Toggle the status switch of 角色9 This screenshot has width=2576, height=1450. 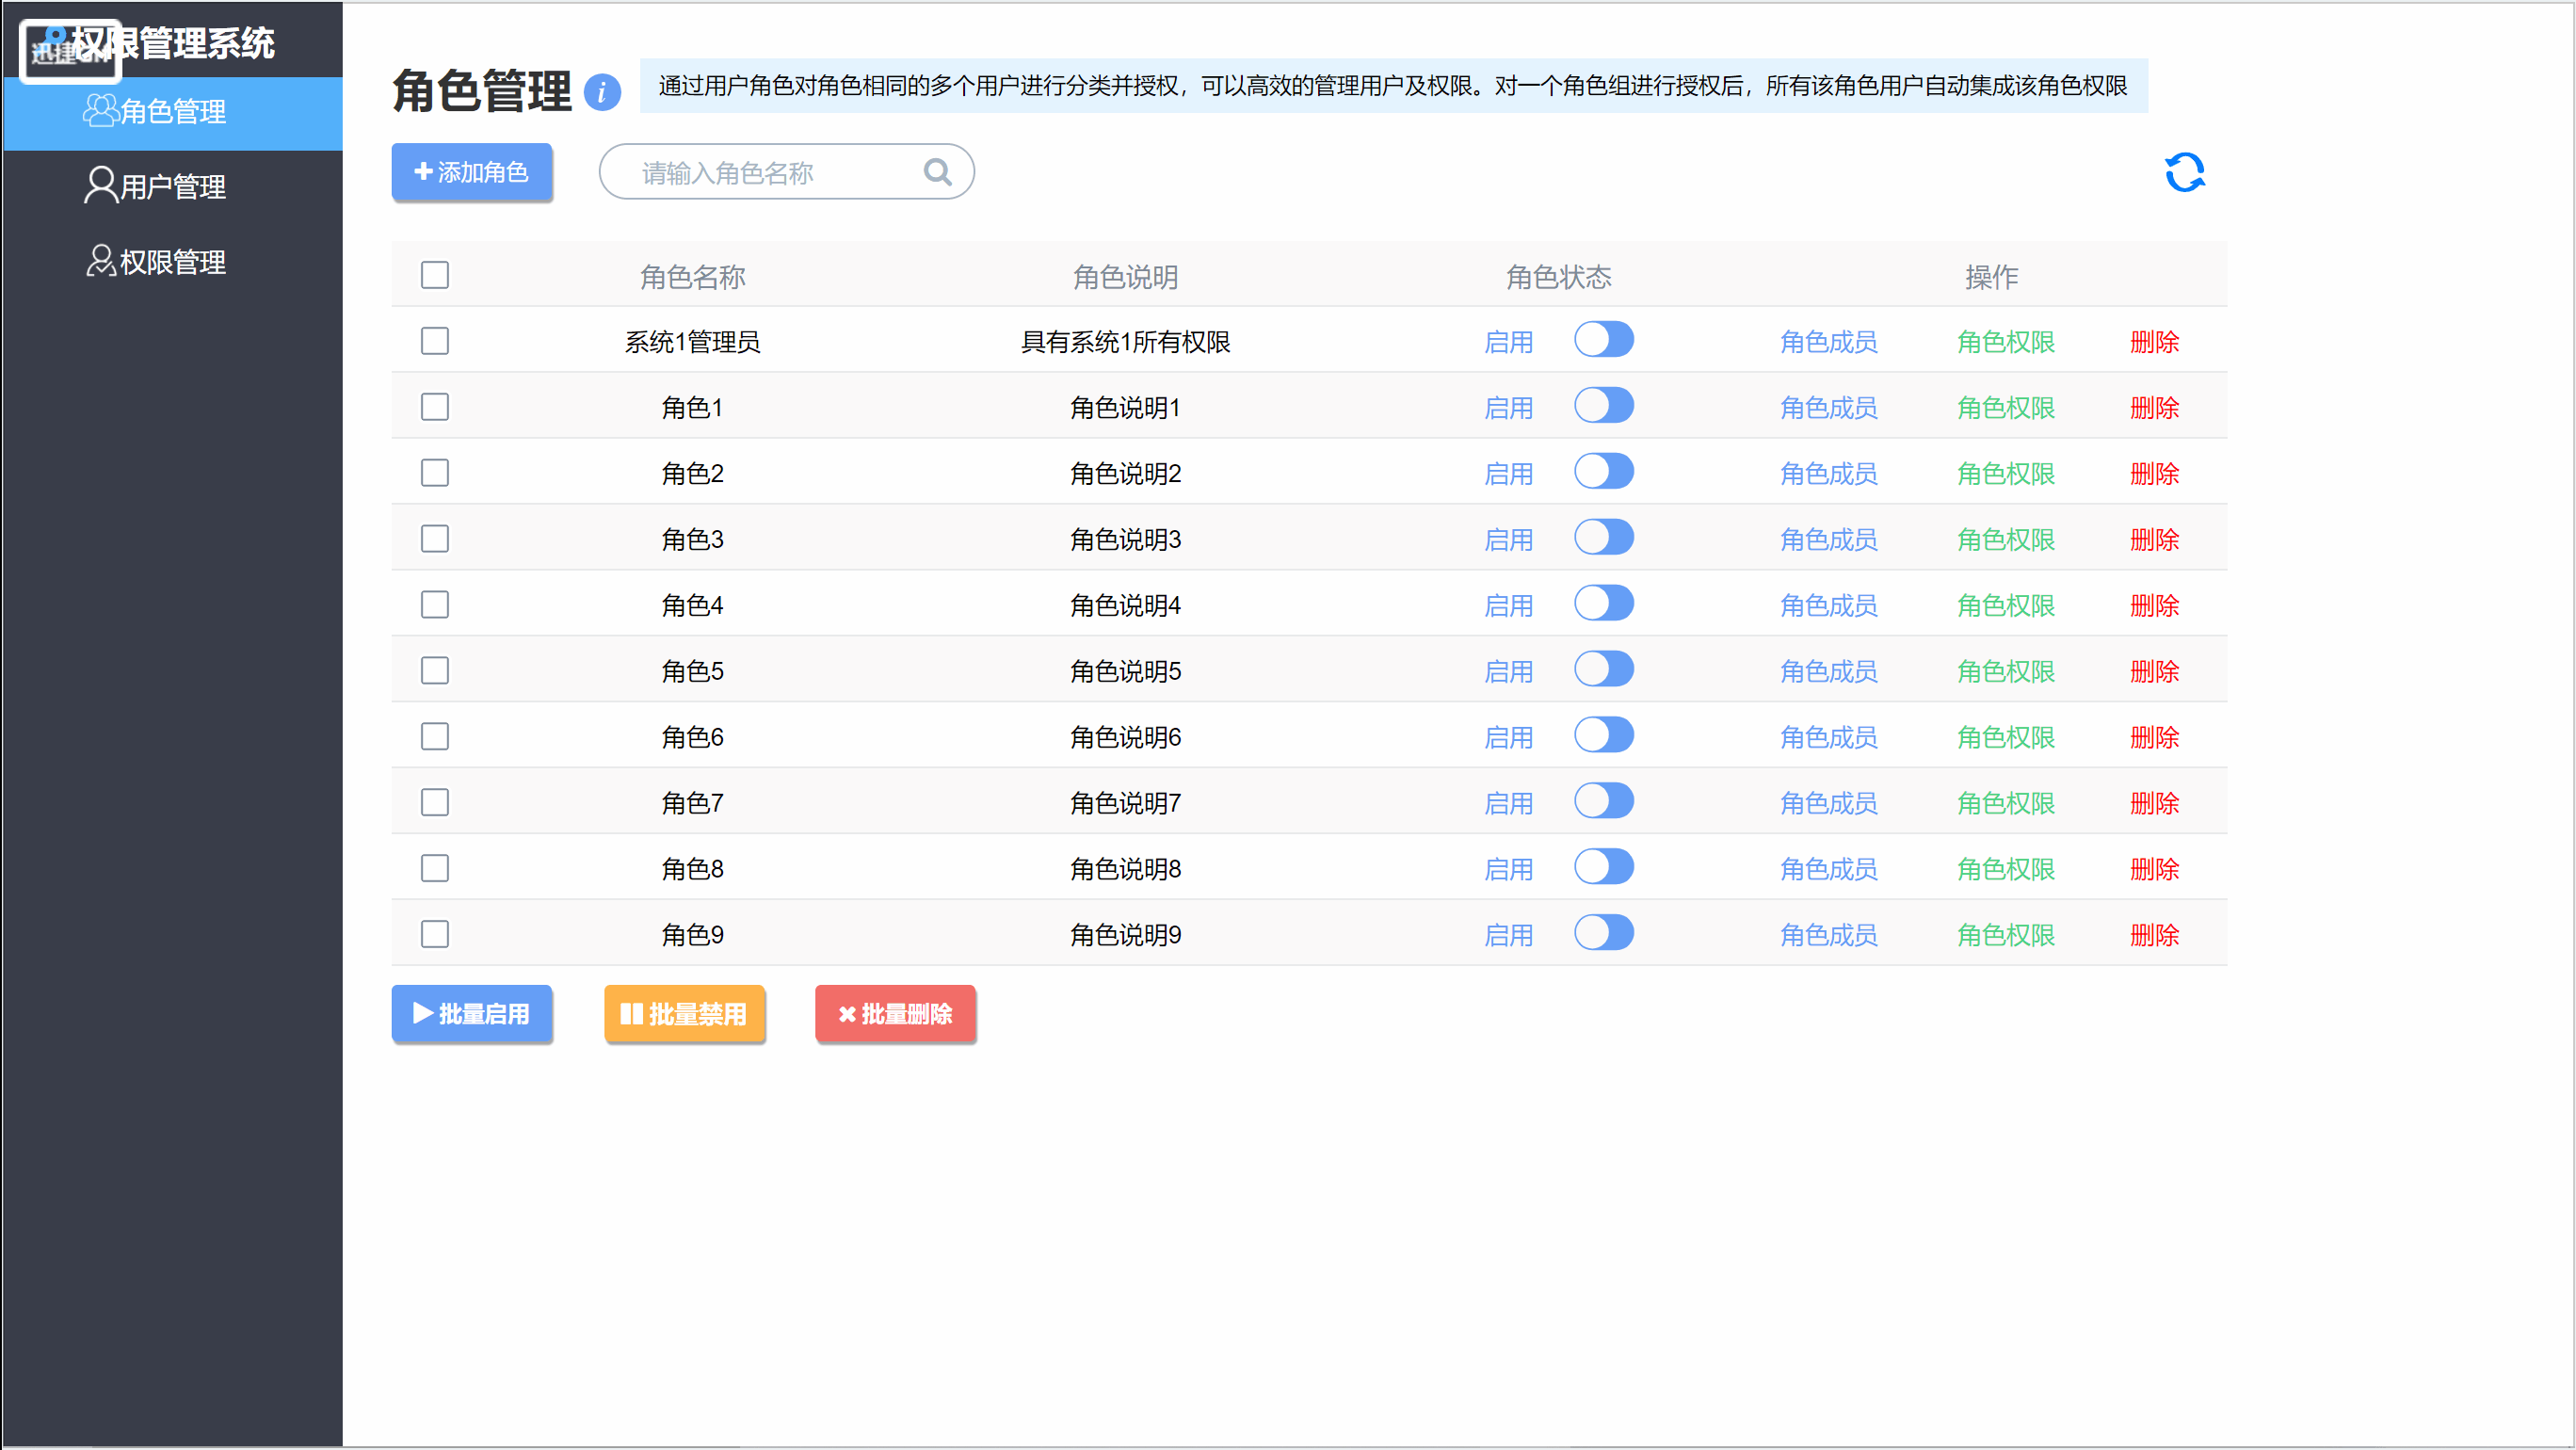tap(1604, 932)
